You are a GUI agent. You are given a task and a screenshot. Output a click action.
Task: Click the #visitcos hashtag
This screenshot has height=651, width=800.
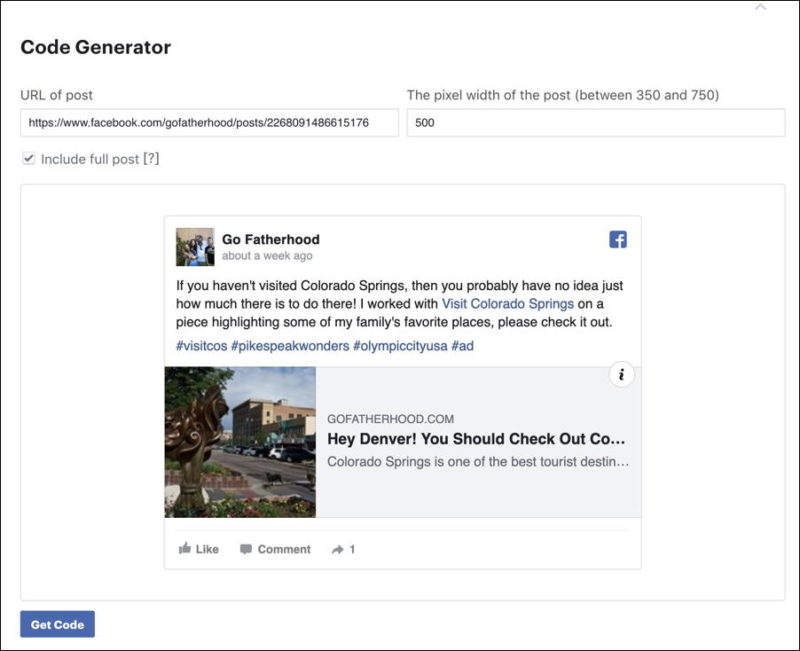(200, 345)
